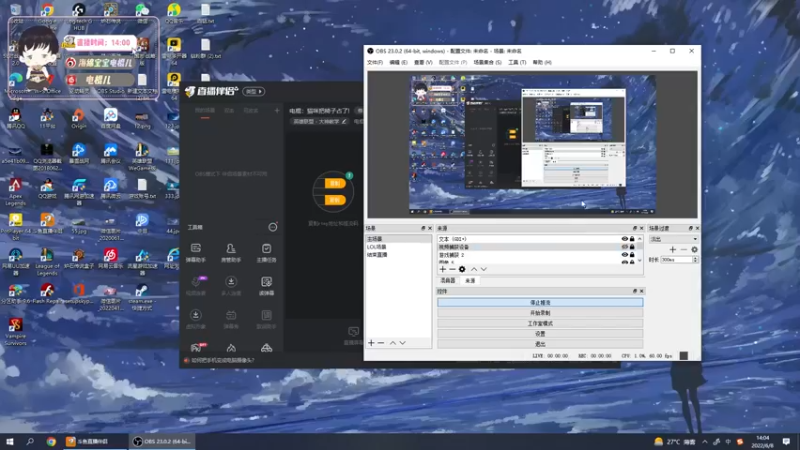Move selected scene down arrow
The image size is (800, 450).
point(403,343)
